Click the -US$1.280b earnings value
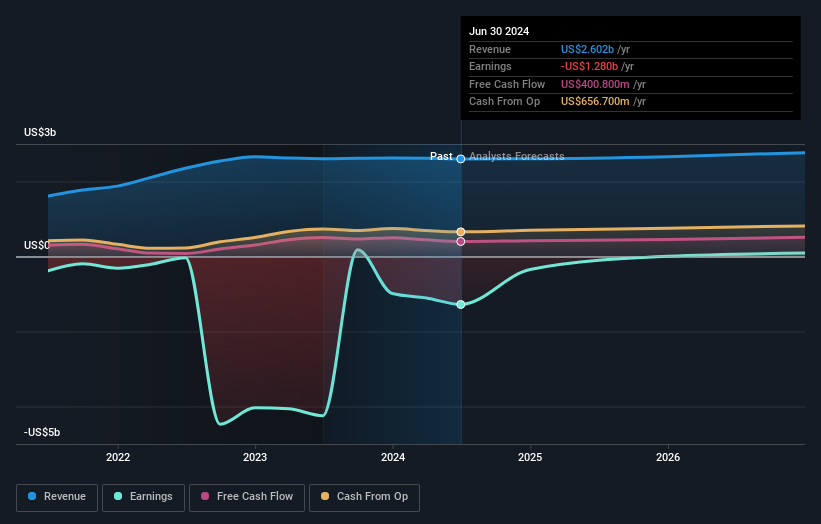 click(589, 66)
